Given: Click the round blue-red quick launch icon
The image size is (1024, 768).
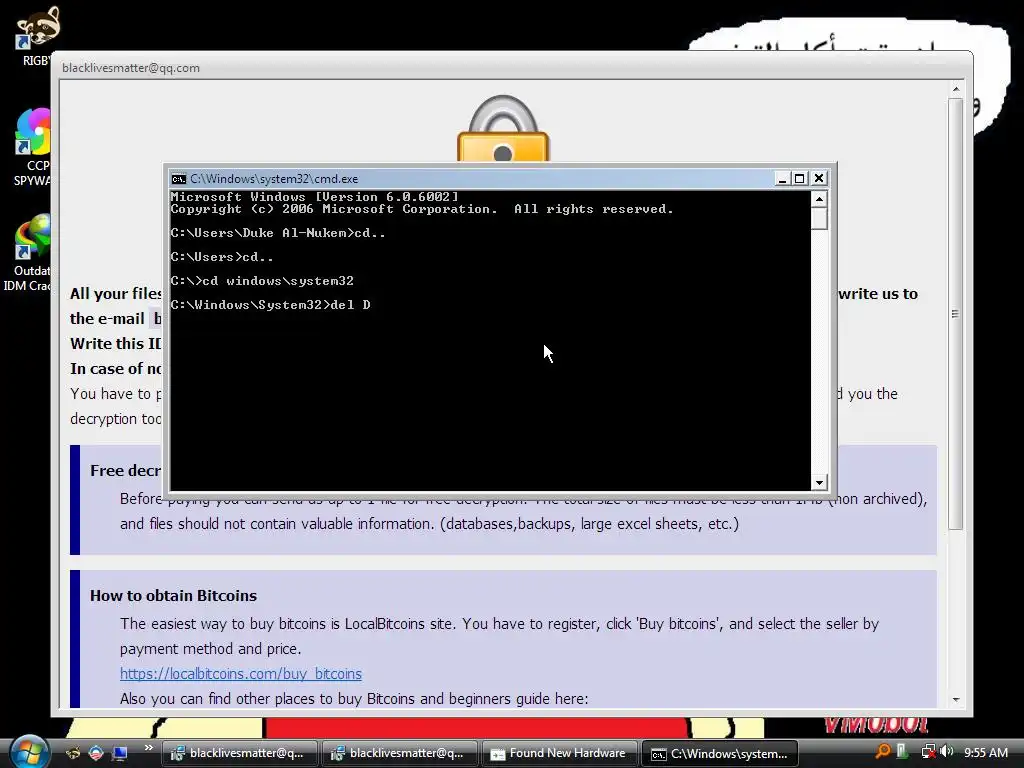Looking at the screenshot, I should (96, 753).
